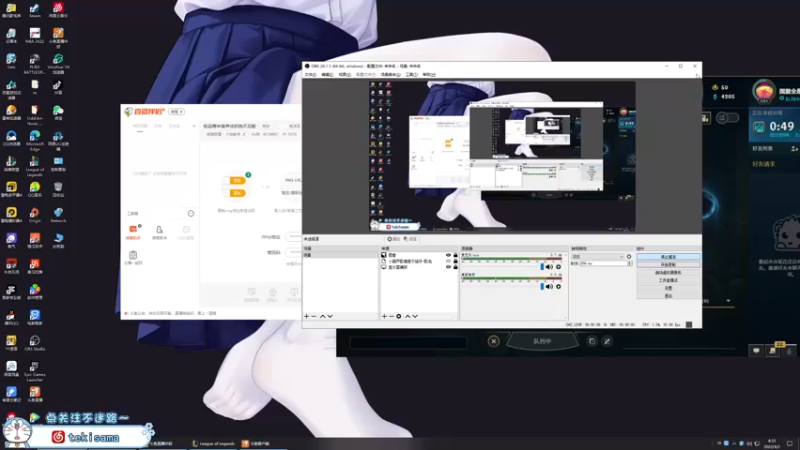Open the 文件 menu in OBS
Screen dimensions: 800x450
310,75
